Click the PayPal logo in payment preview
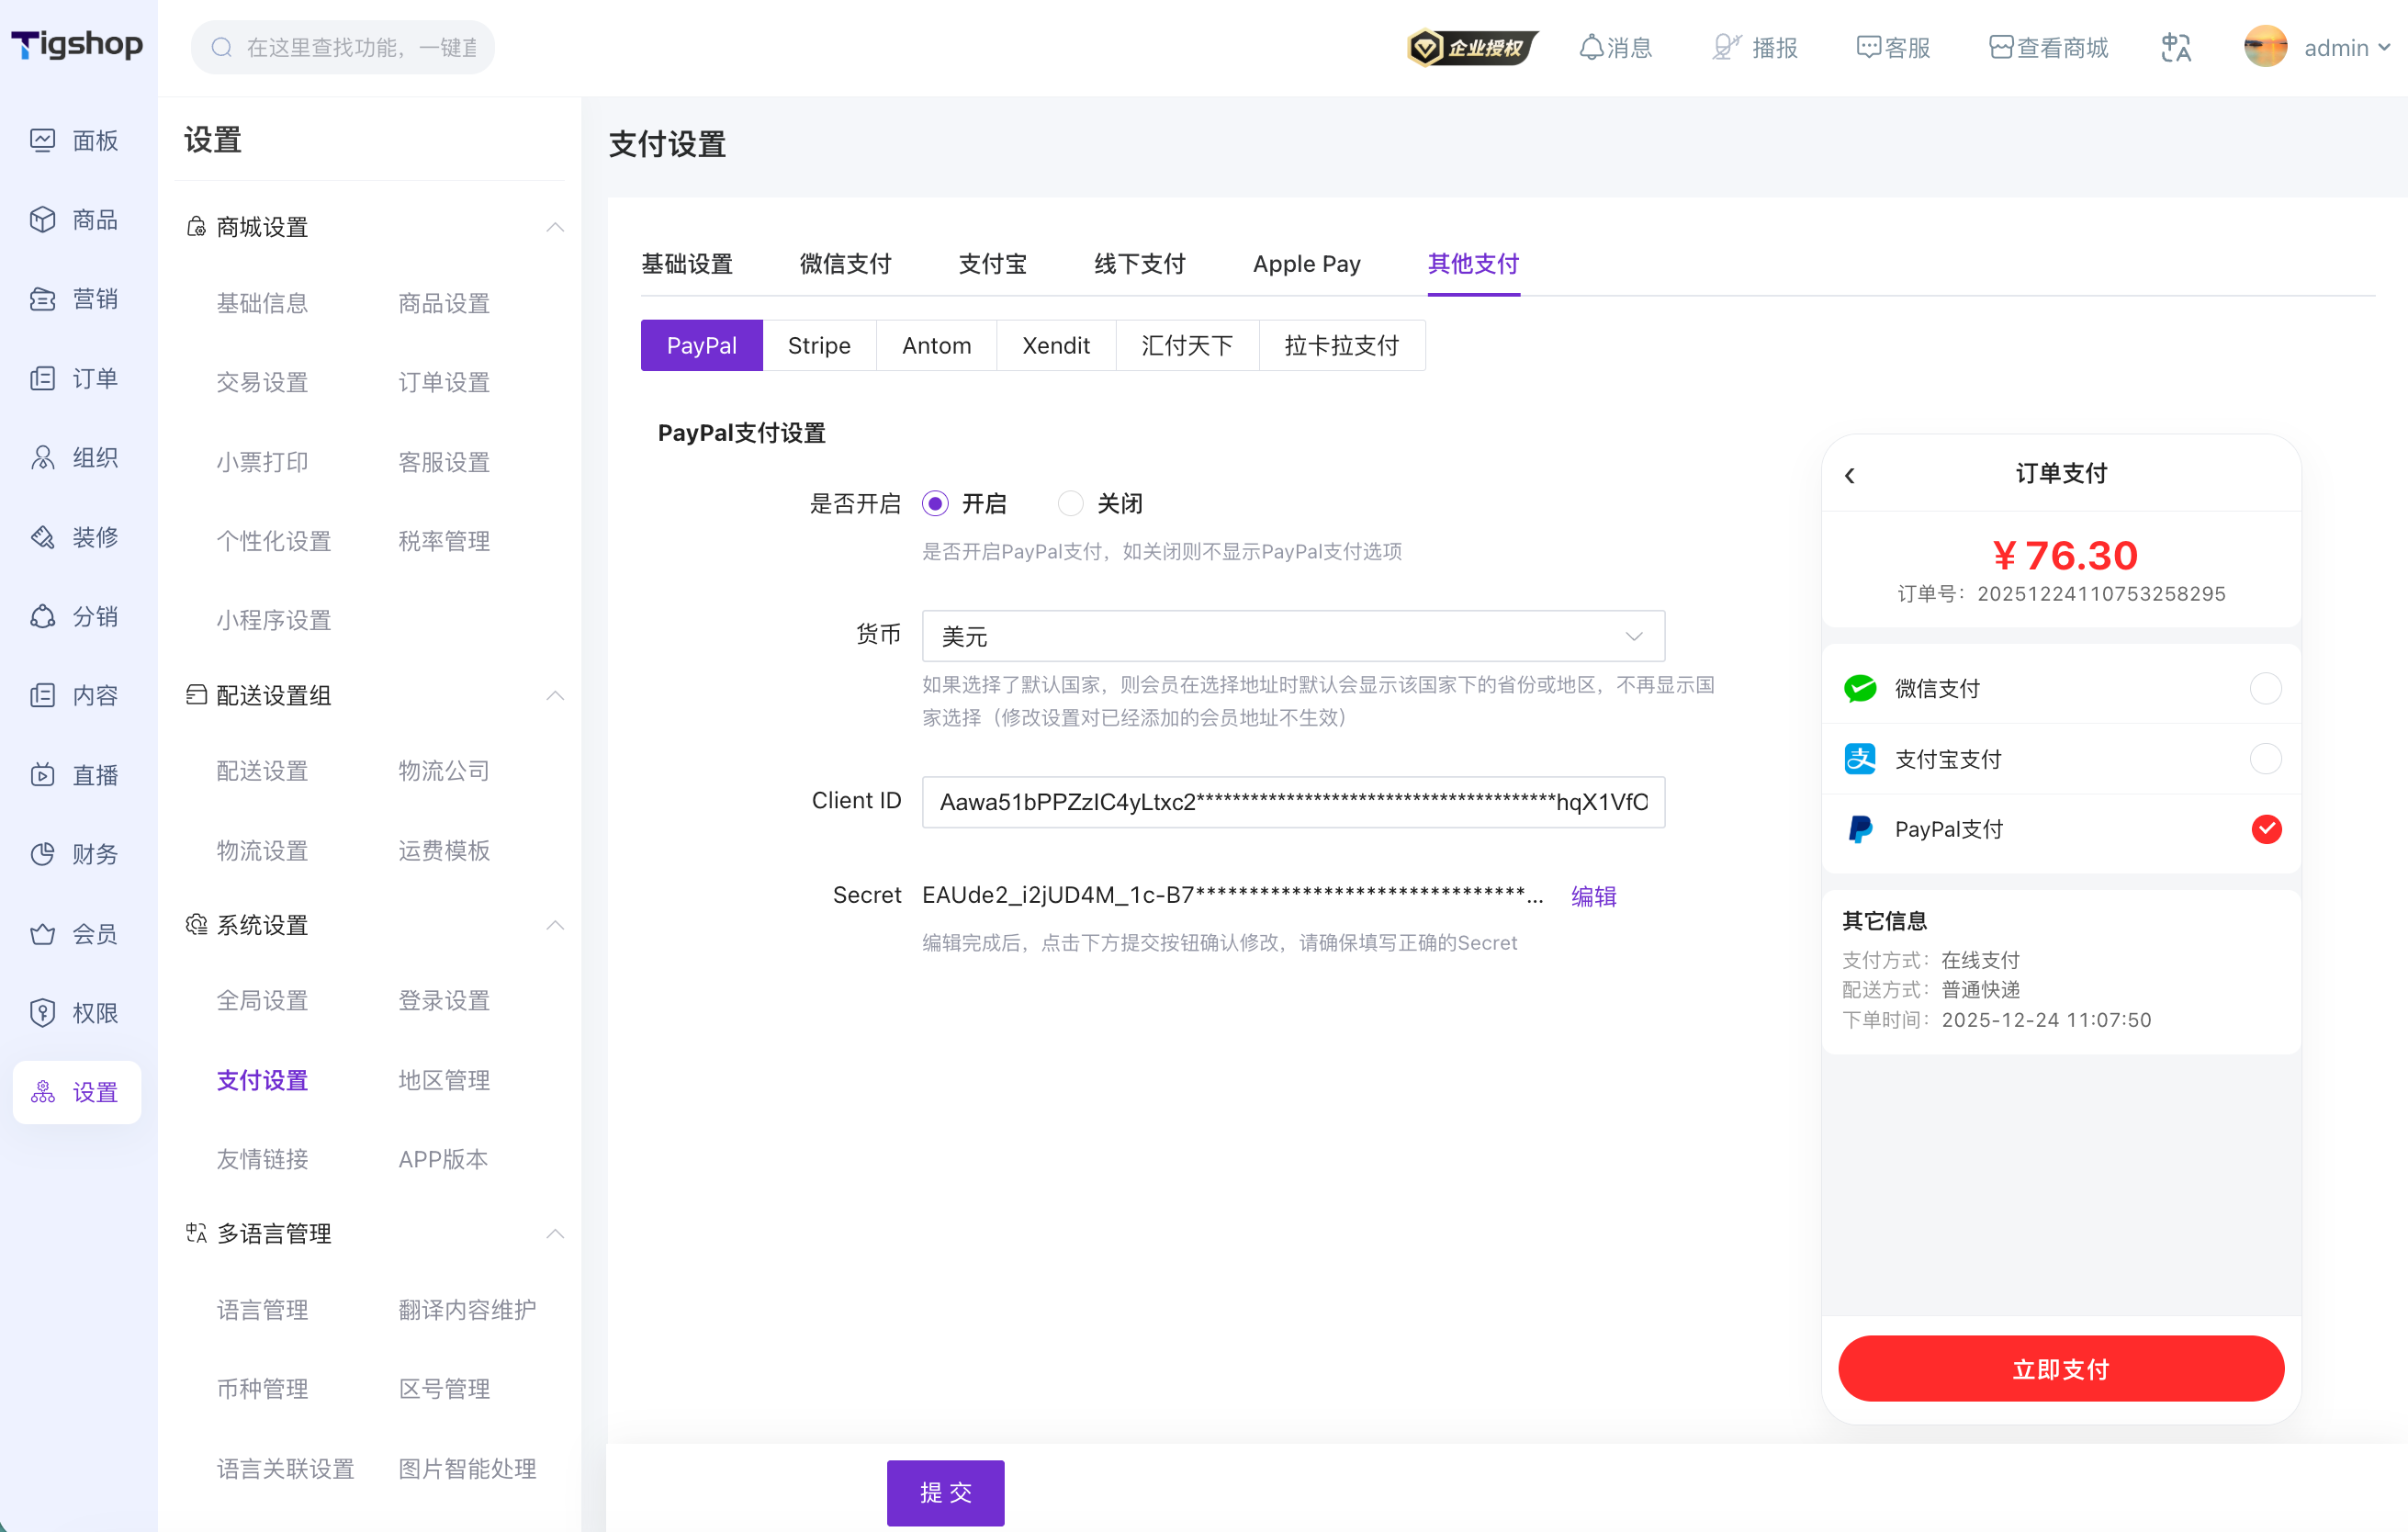 tap(1860, 829)
